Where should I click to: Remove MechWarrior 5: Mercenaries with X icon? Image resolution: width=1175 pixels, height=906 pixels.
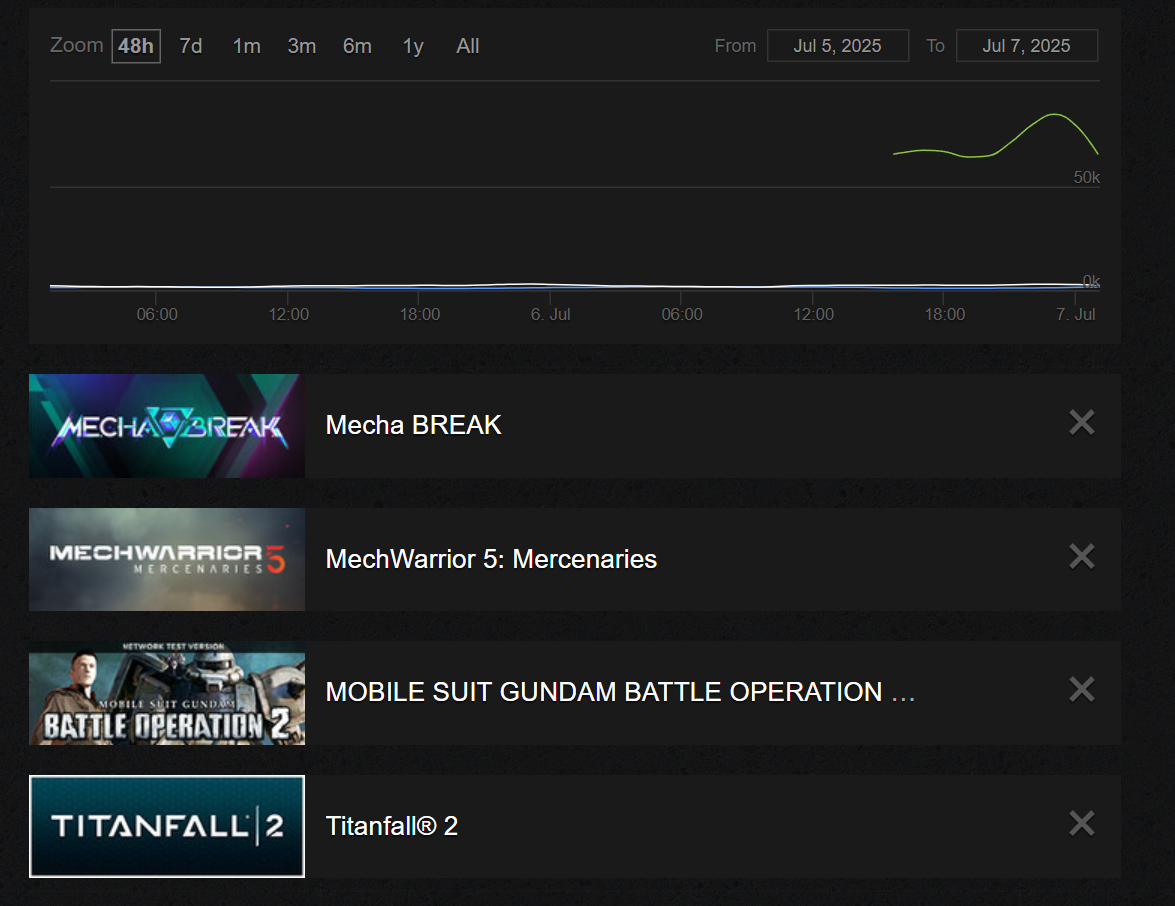1081,557
